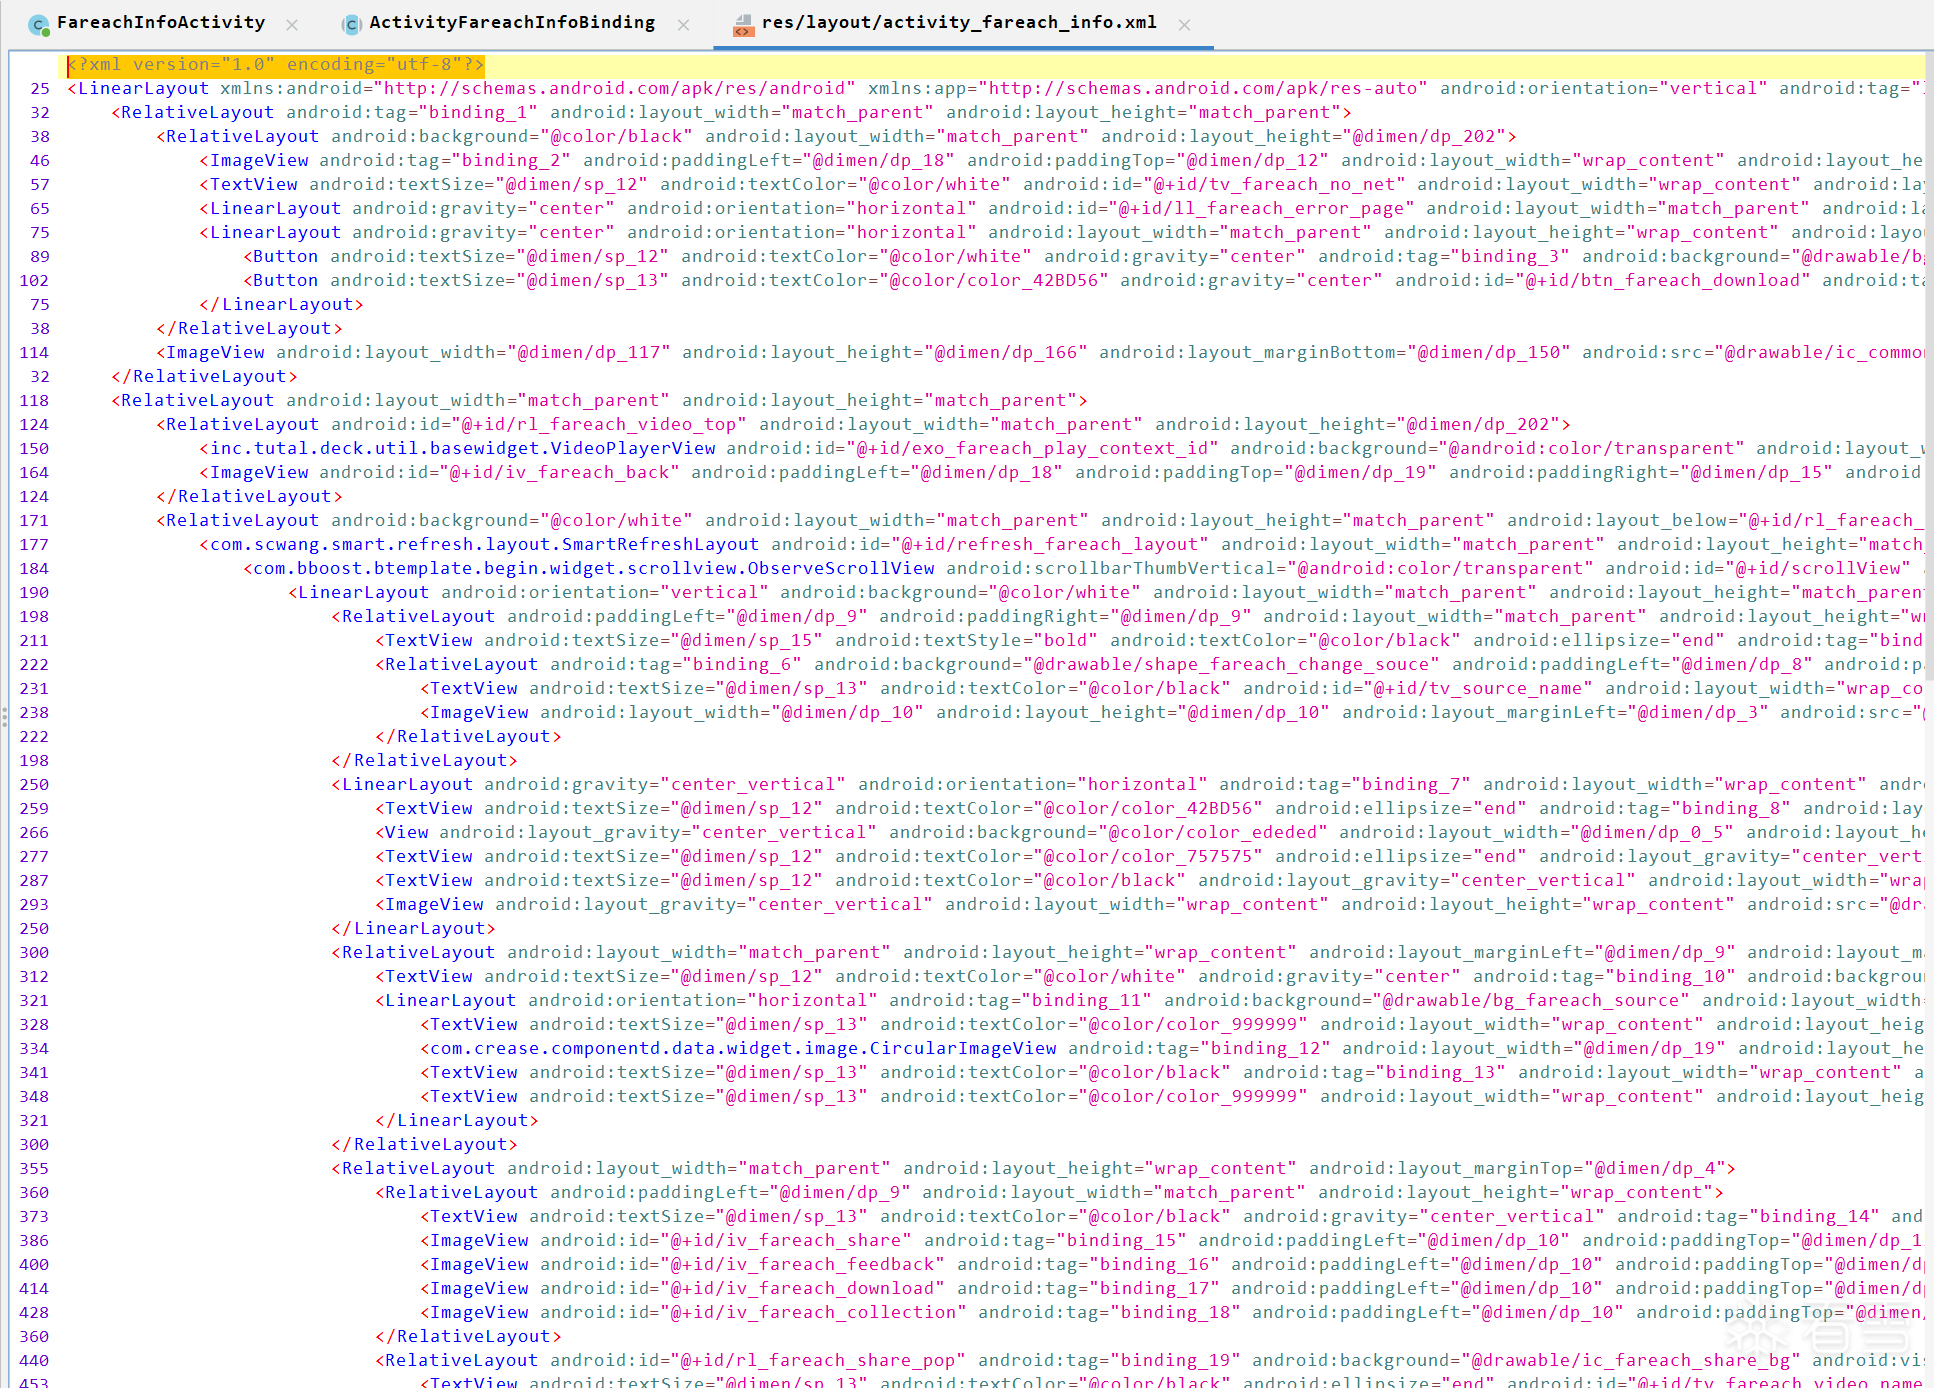Click the XML file icon on layout tab
The width and height of the screenshot is (1934, 1388).
coord(743,25)
